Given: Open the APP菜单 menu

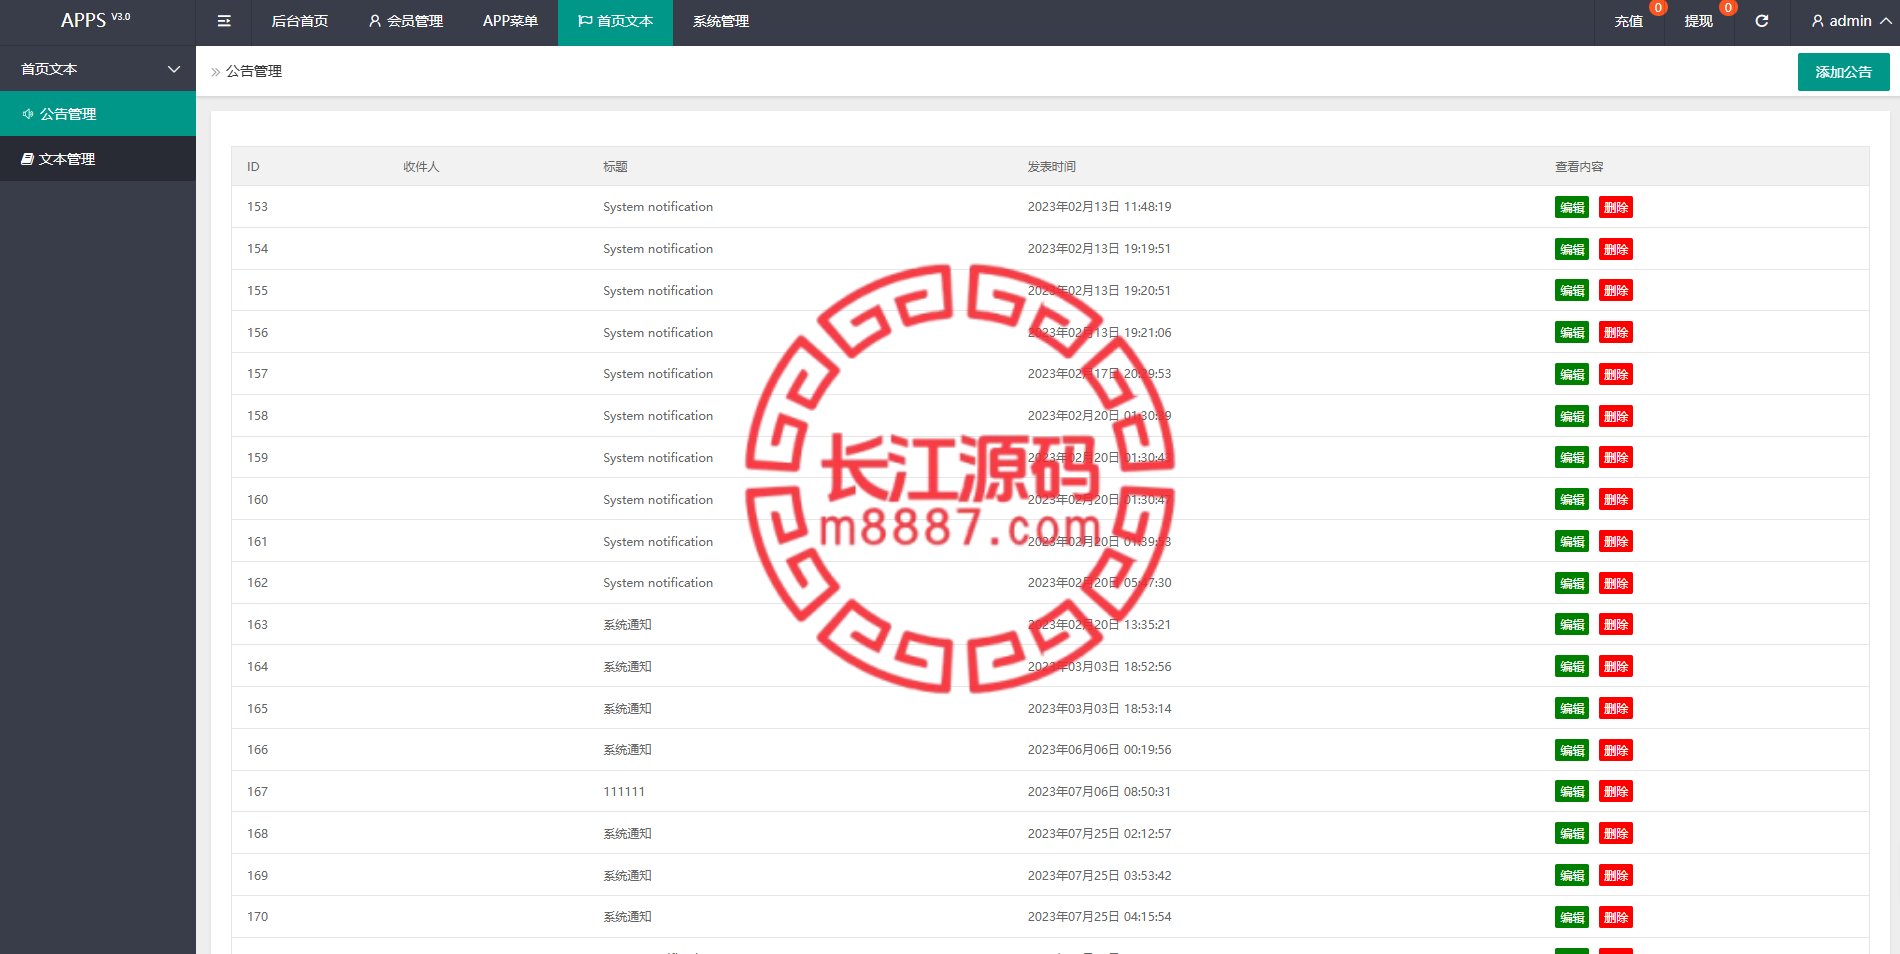Looking at the screenshot, I should [510, 21].
